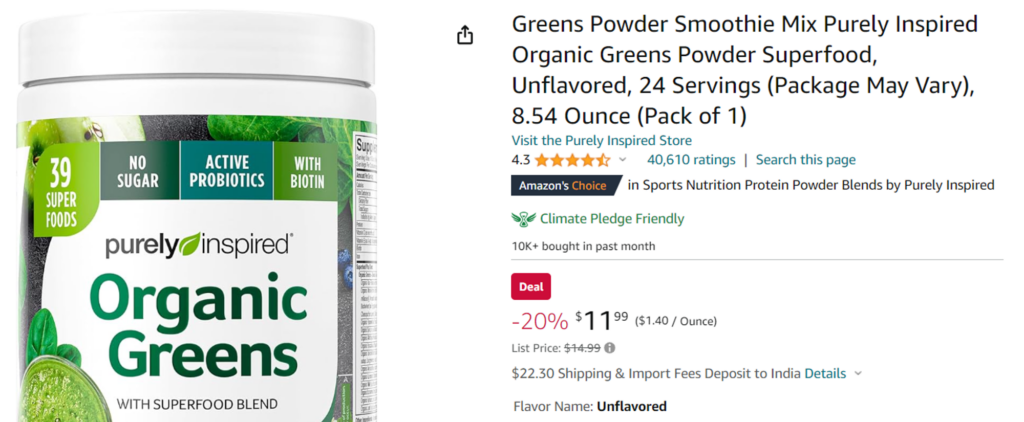Click the Amazon's Choice badge

(x=566, y=186)
